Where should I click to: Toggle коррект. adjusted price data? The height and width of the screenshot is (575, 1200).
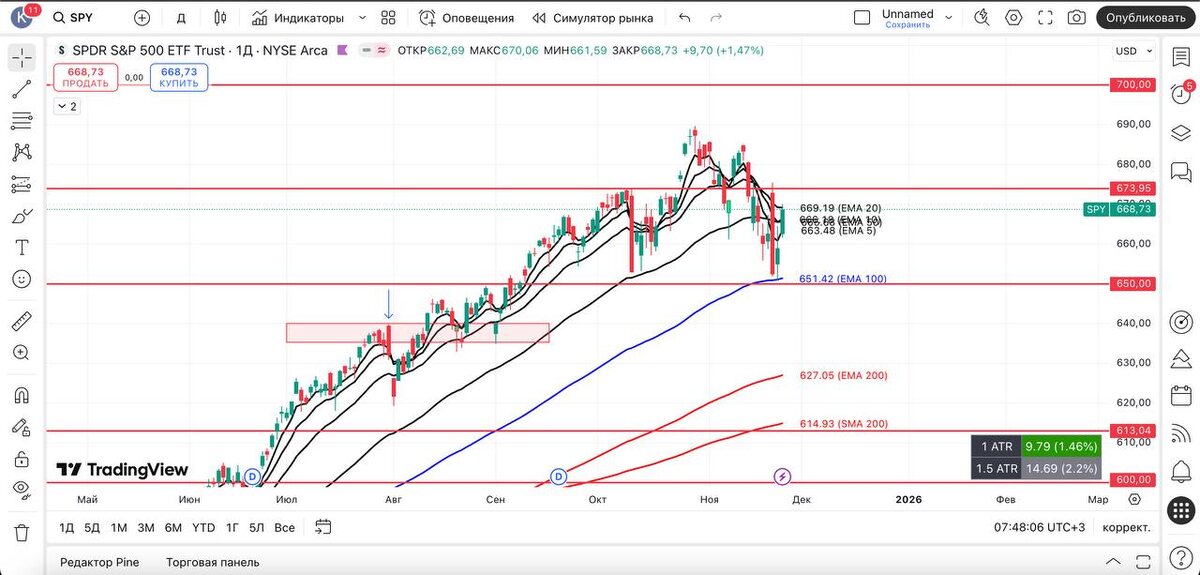pos(1126,527)
